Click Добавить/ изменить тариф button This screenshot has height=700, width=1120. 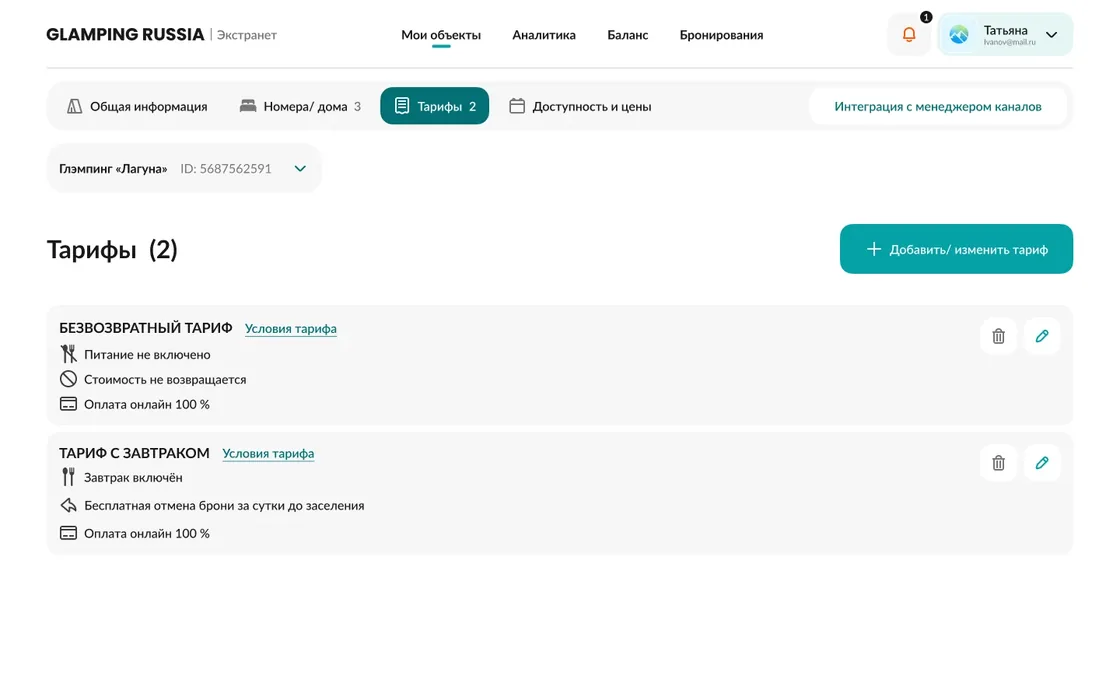[956, 249]
